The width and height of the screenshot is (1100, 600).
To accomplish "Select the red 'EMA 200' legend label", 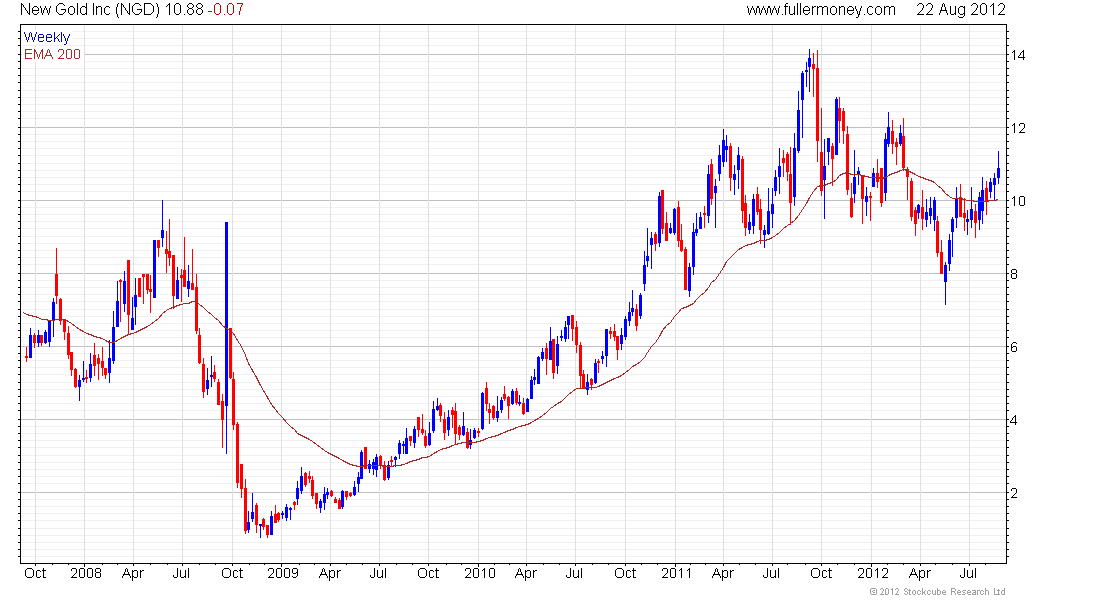I will click(53, 54).
